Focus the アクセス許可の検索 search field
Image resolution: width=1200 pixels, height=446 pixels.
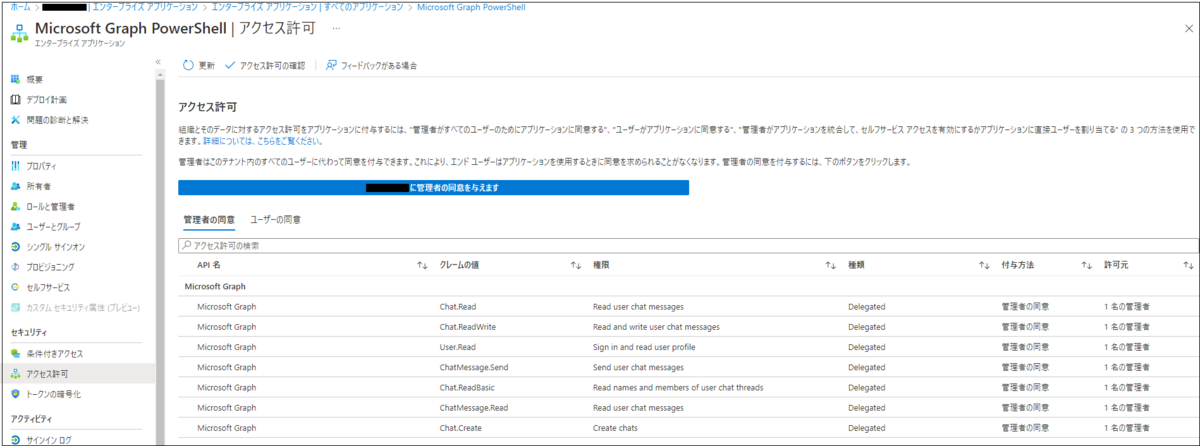(688, 244)
